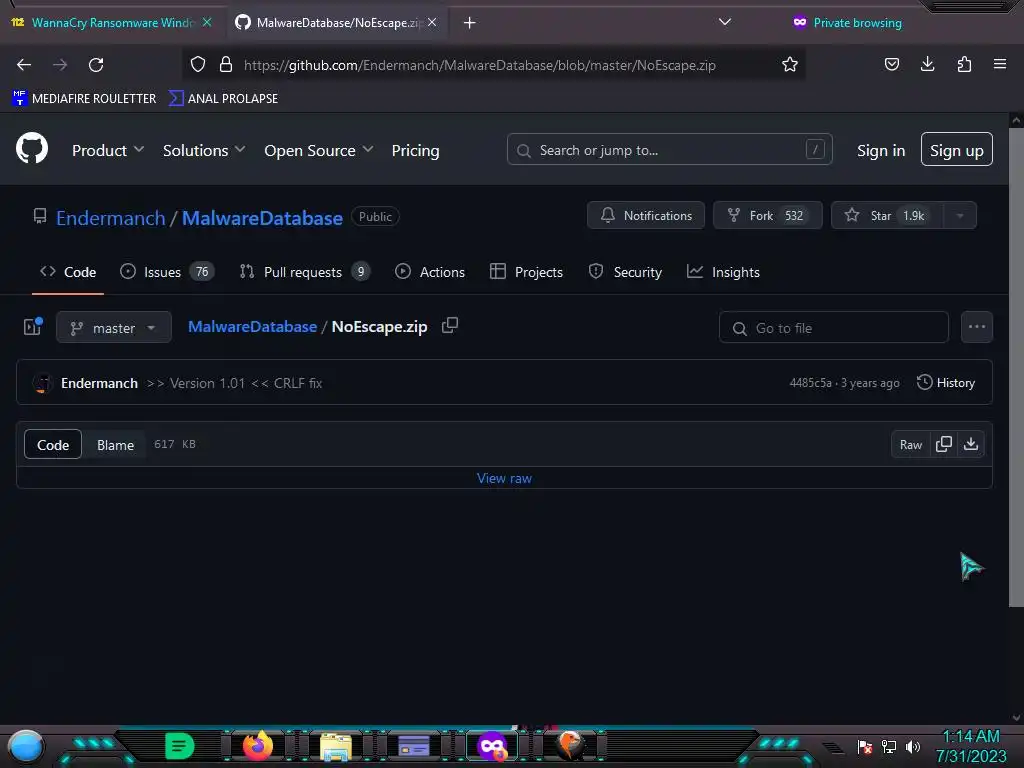Close the MalwareDatabase/NoEscape.zip tab
This screenshot has width=1024, height=768.
pyautogui.click(x=432, y=22)
